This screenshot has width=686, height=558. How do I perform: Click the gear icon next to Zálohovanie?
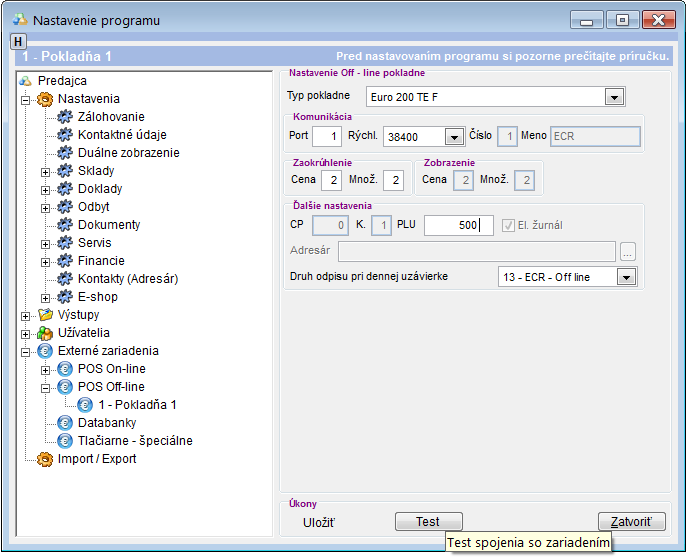[x=66, y=117]
